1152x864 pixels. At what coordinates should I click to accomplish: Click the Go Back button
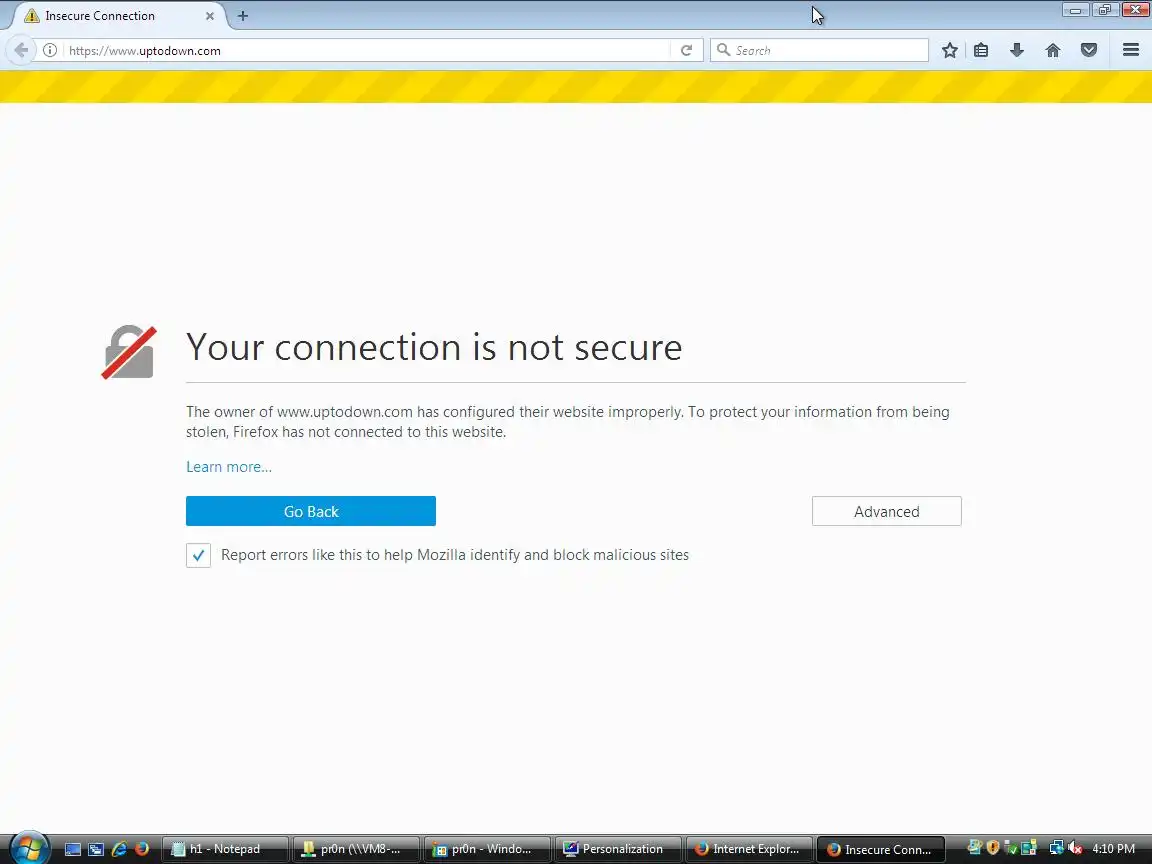click(x=311, y=511)
